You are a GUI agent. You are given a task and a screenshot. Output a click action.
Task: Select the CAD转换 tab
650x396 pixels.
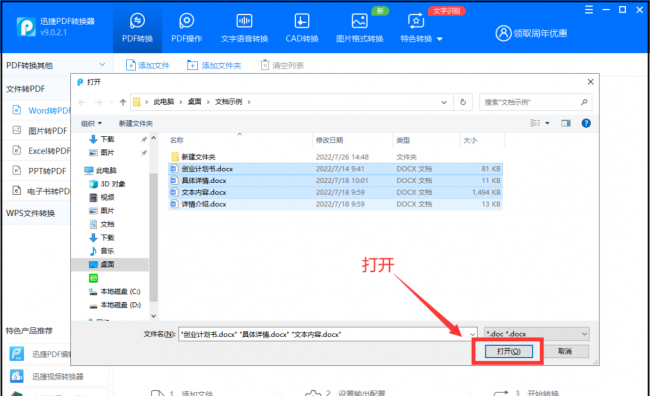point(302,28)
